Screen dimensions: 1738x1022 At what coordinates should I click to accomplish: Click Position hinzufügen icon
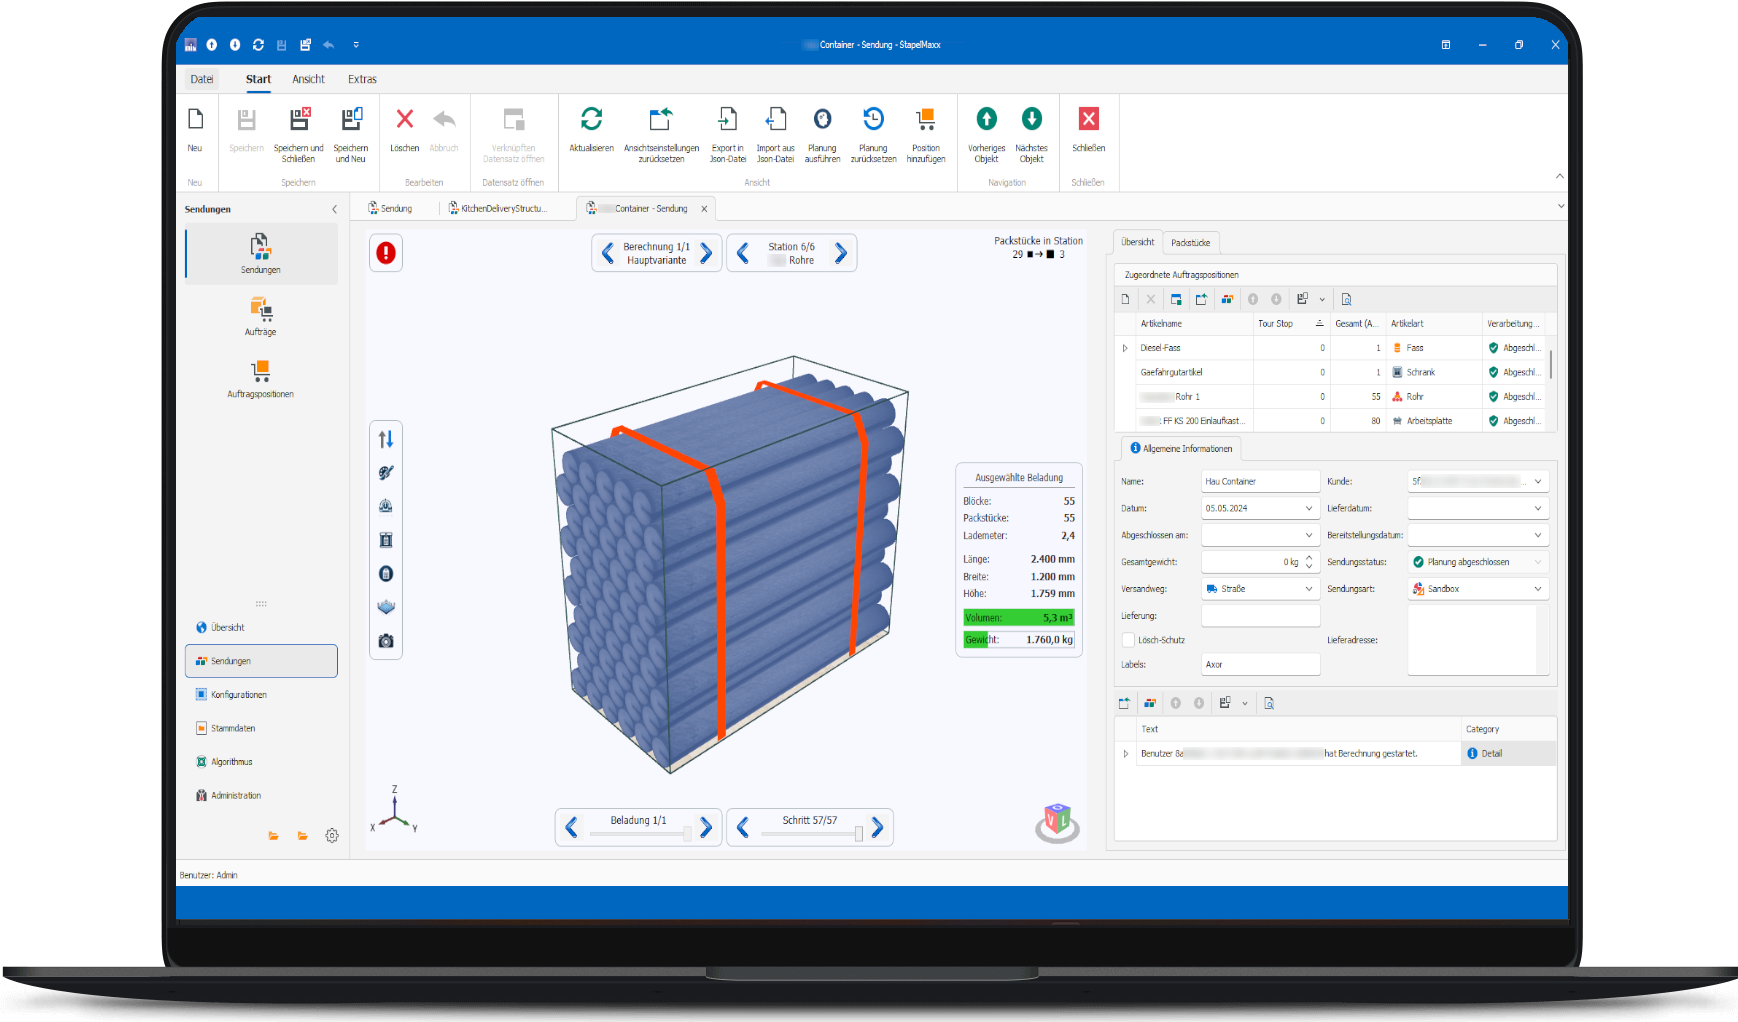pyautogui.click(x=925, y=120)
